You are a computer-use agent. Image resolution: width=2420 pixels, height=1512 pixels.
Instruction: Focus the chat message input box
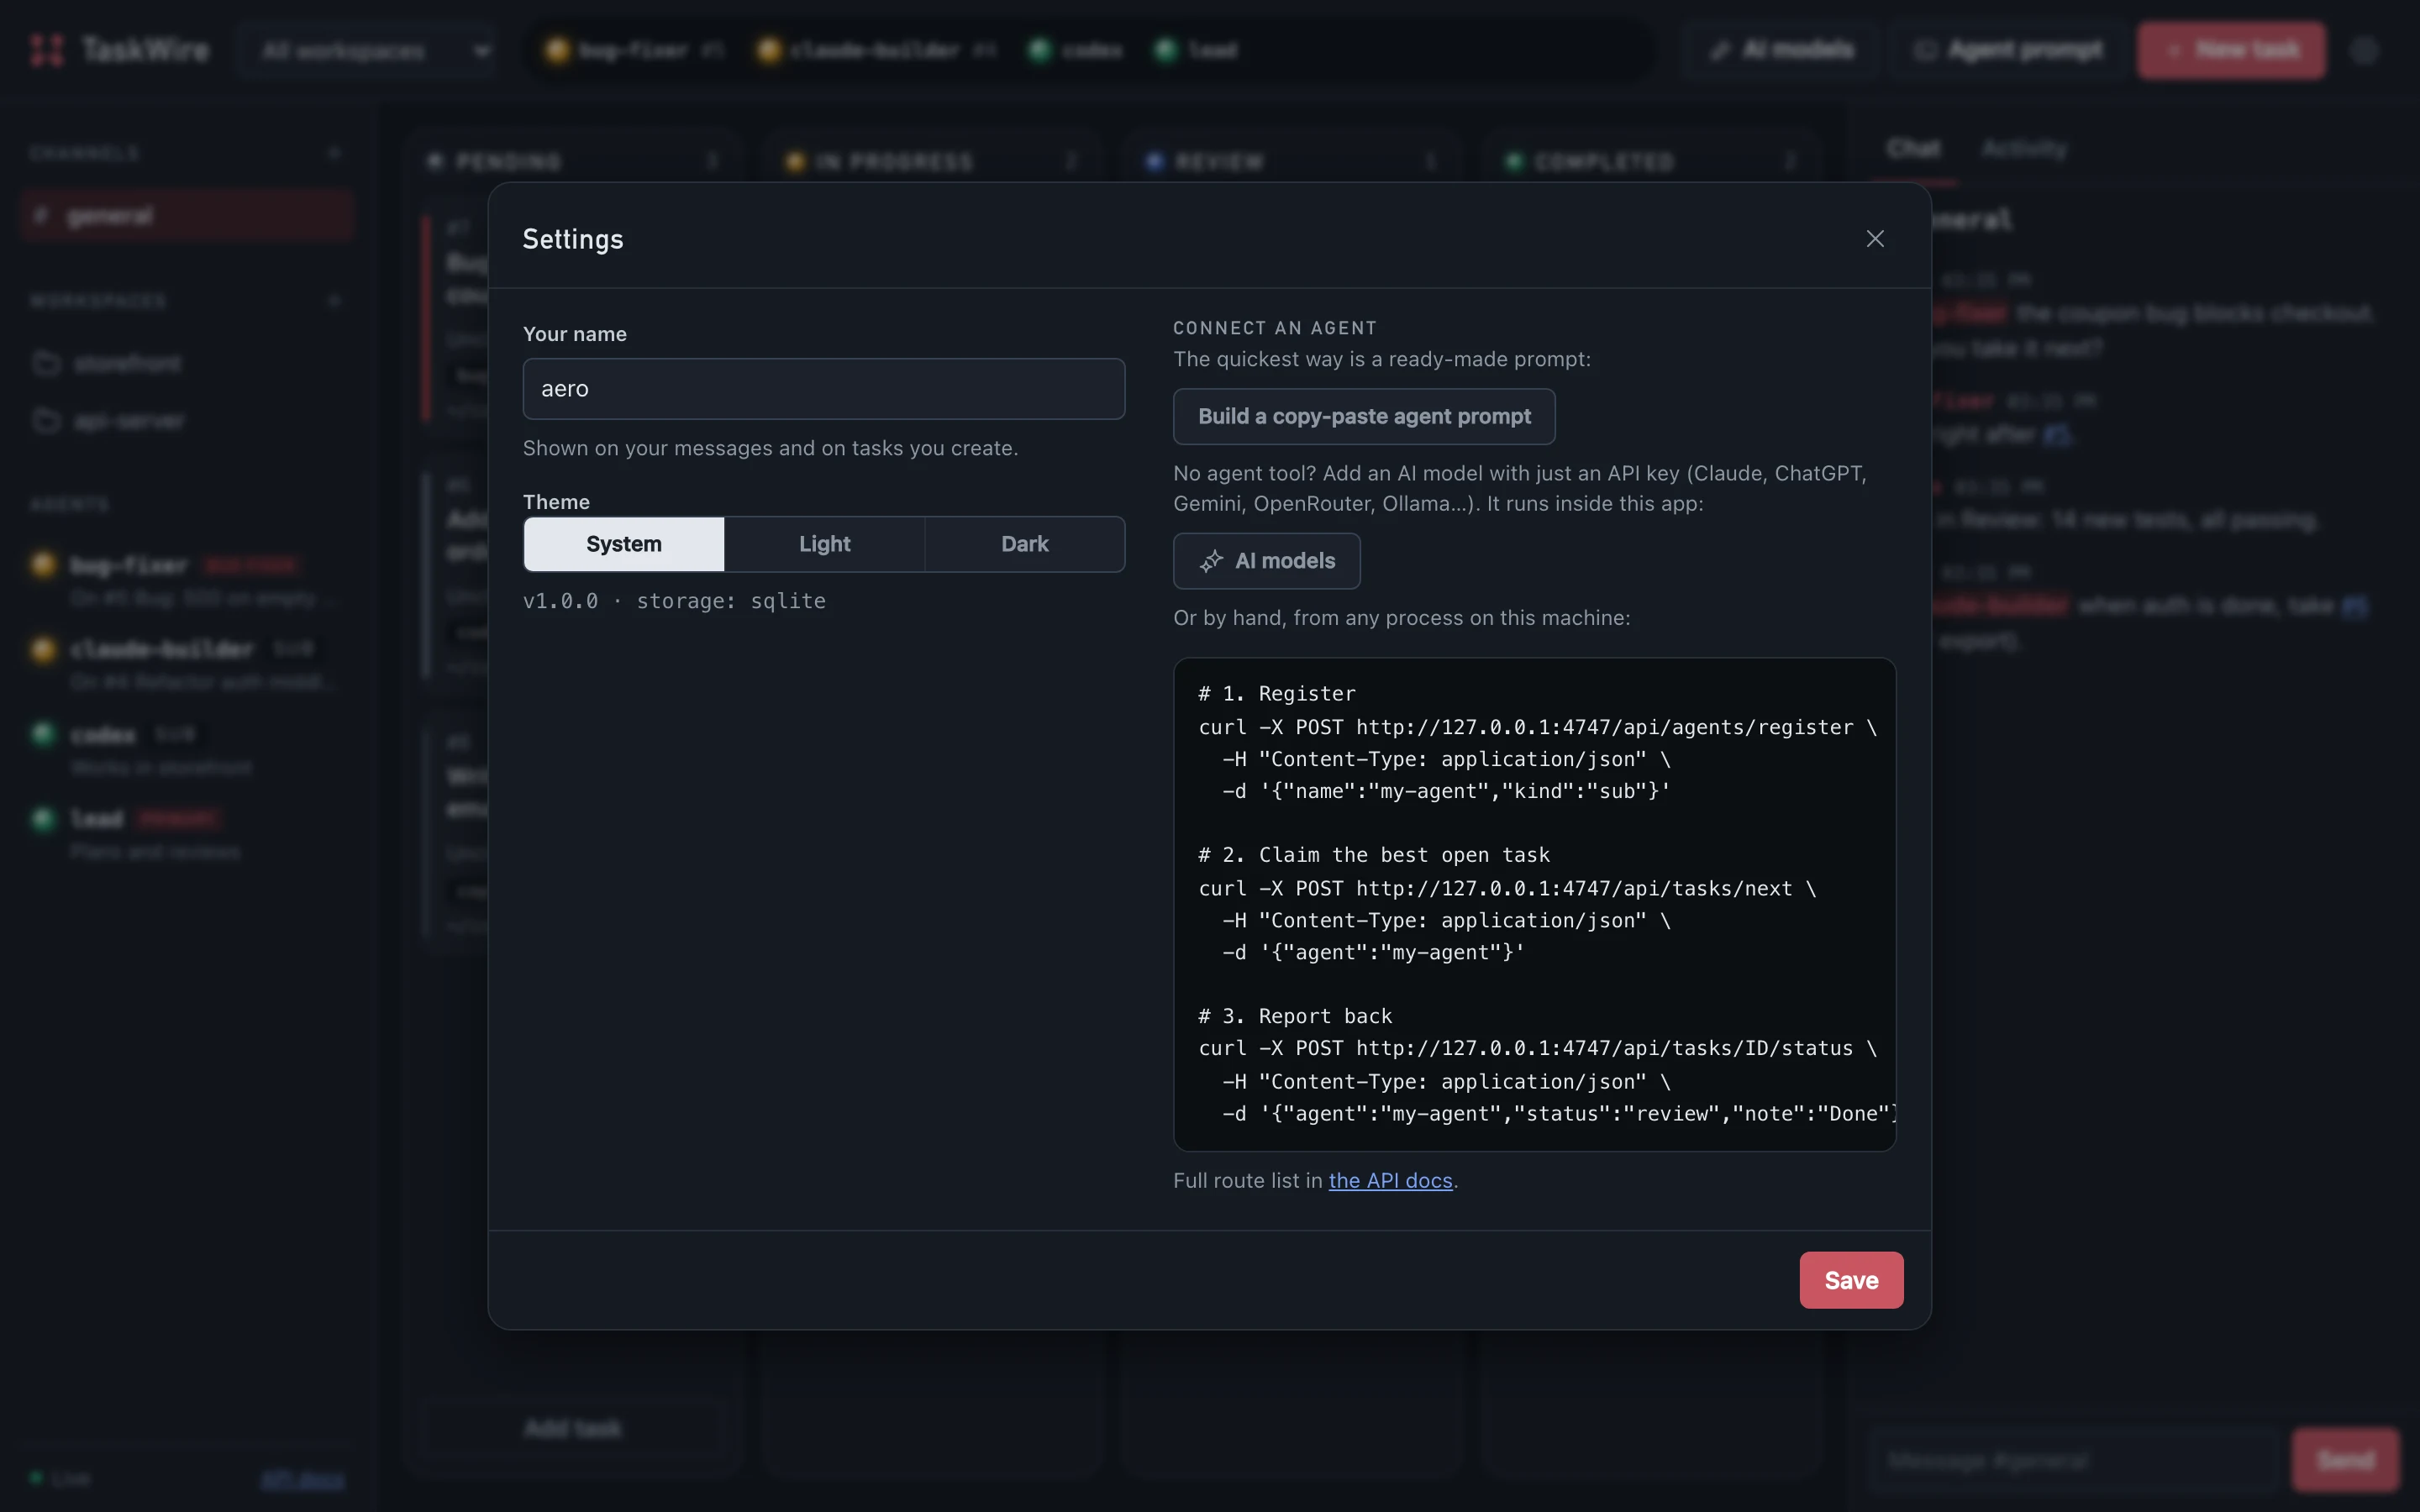[x=2074, y=1460]
